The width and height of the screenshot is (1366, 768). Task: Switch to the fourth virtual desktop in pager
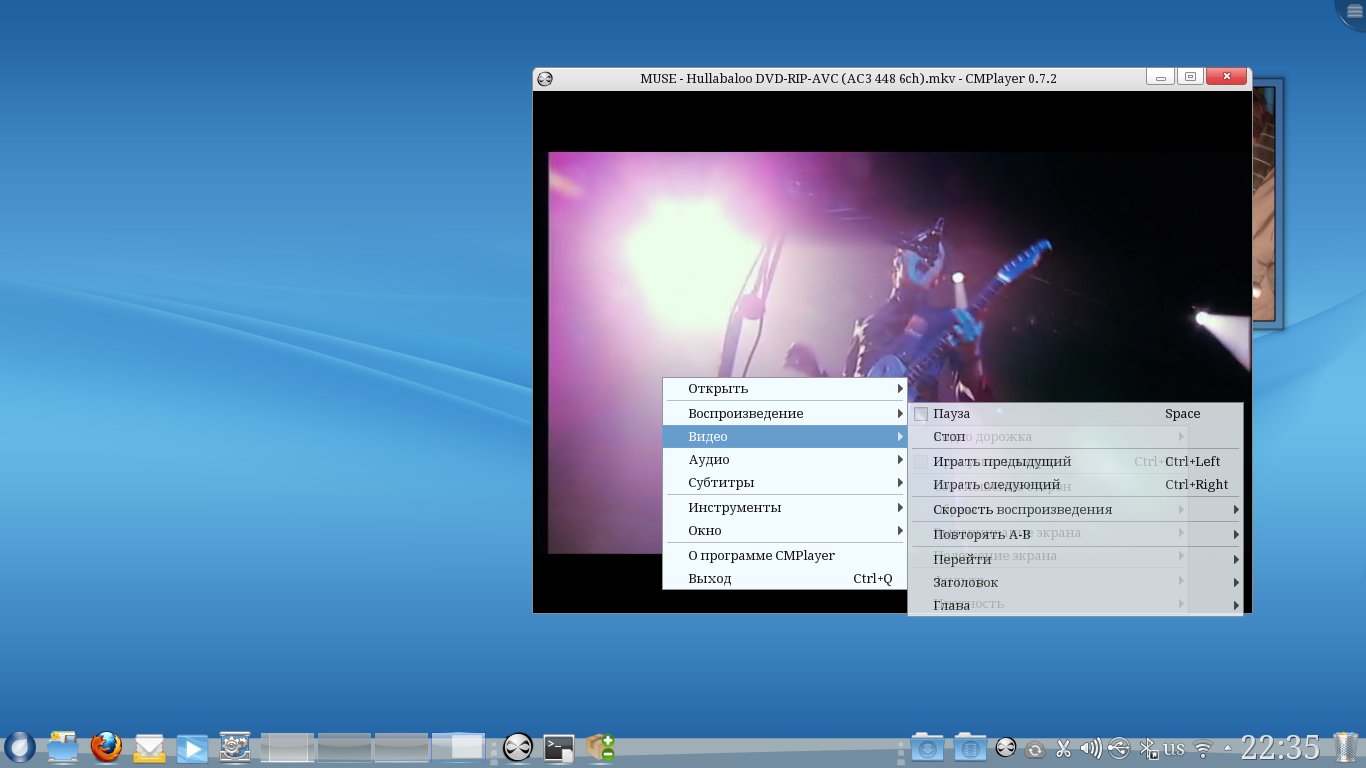coord(458,747)
